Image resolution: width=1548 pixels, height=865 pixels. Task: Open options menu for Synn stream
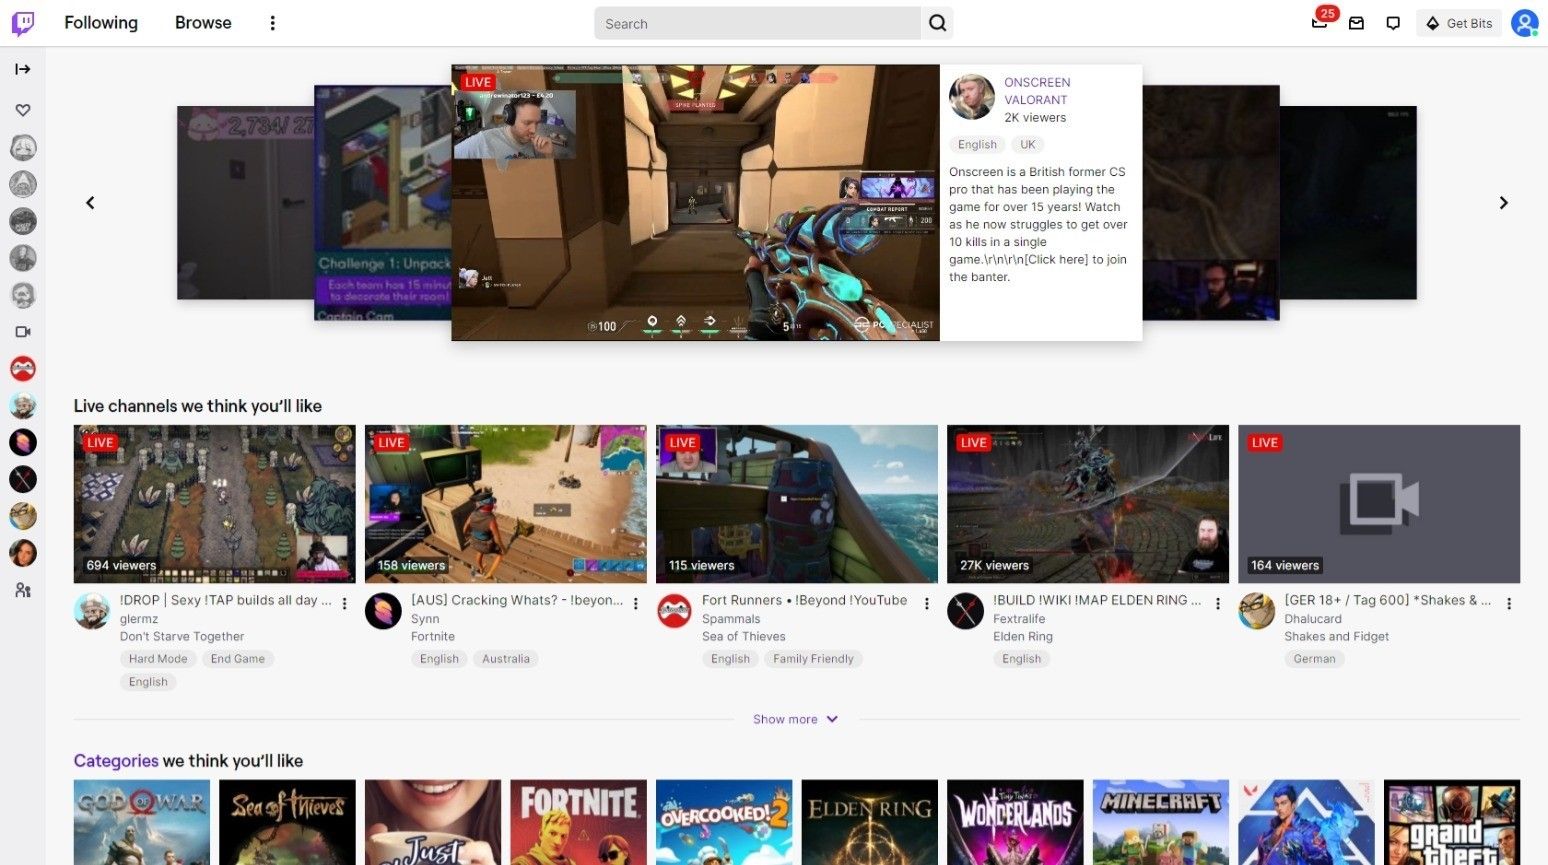point(636,604)
